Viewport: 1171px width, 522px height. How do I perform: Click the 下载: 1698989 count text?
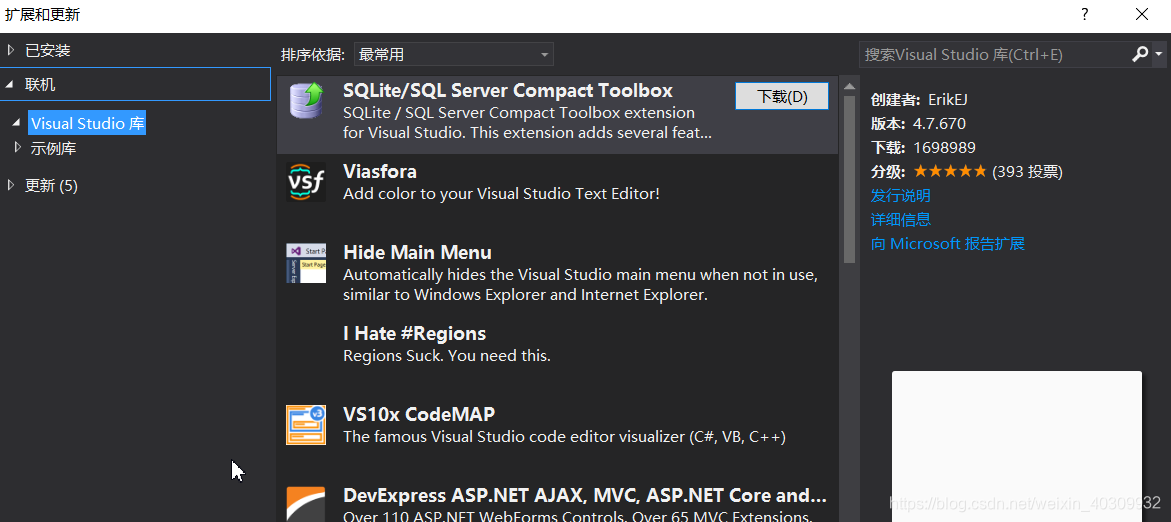click(923, 148)
